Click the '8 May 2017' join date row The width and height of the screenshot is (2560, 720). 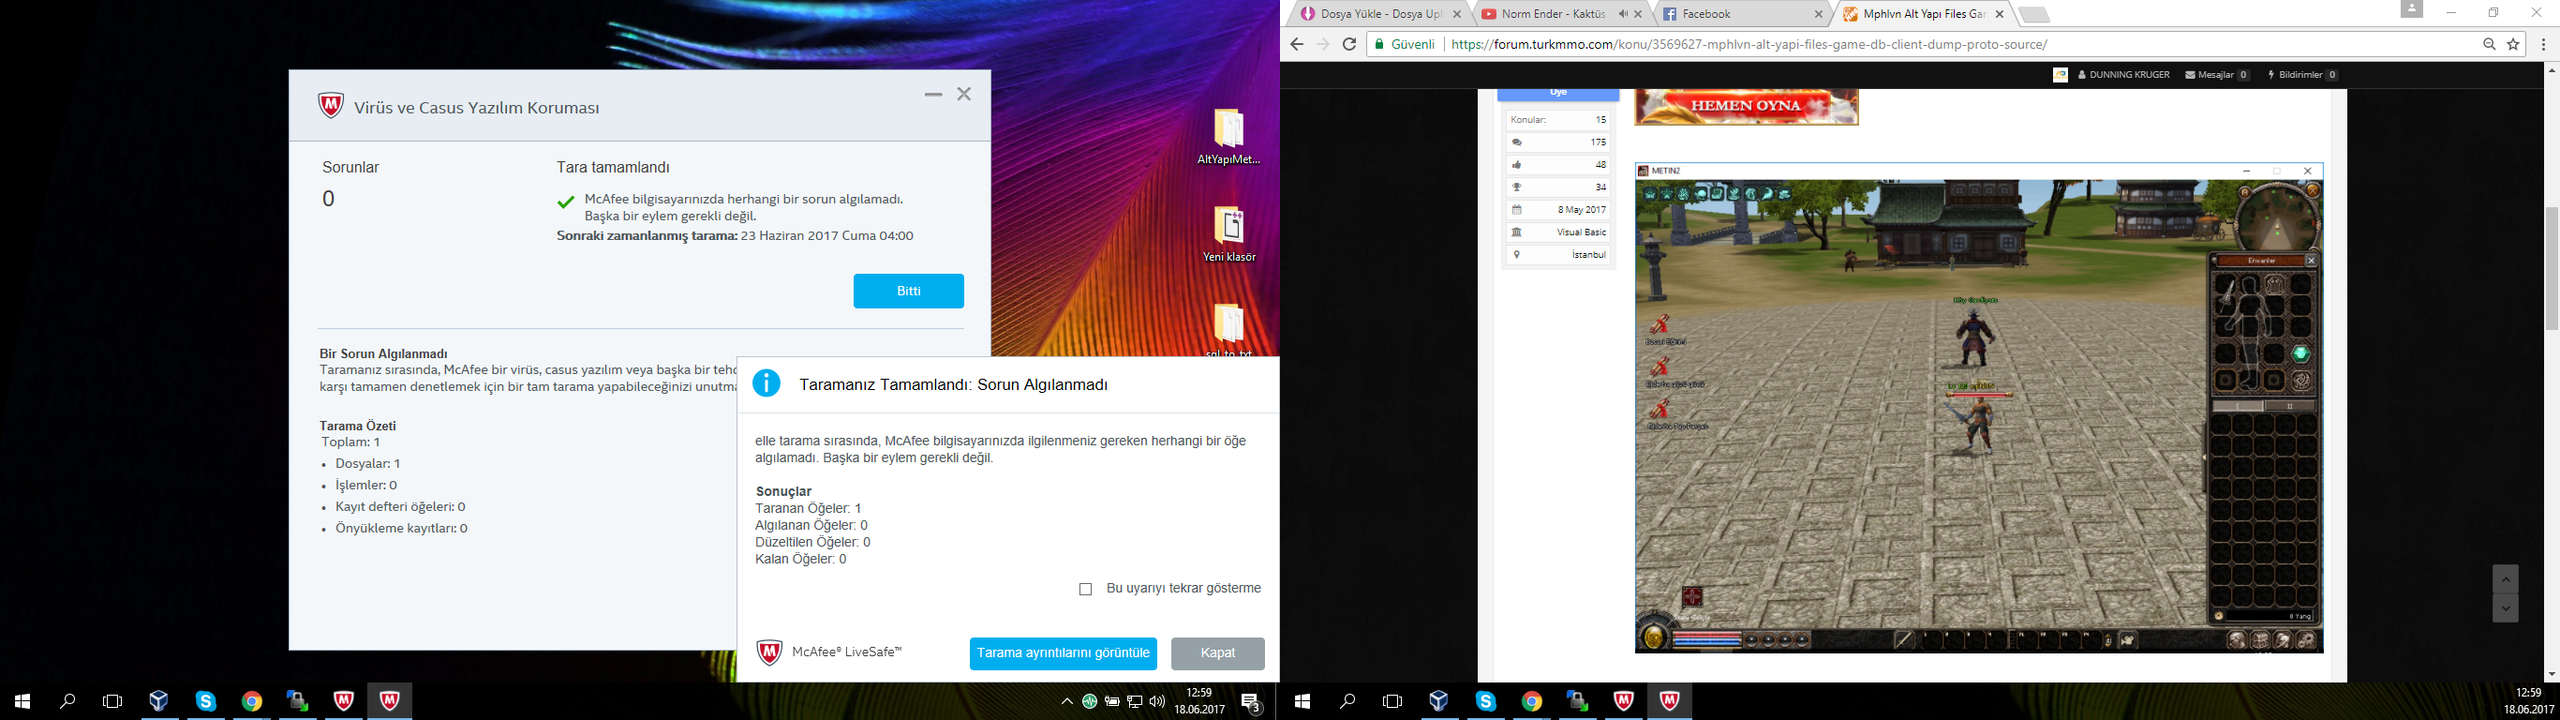click(1558, 210)
